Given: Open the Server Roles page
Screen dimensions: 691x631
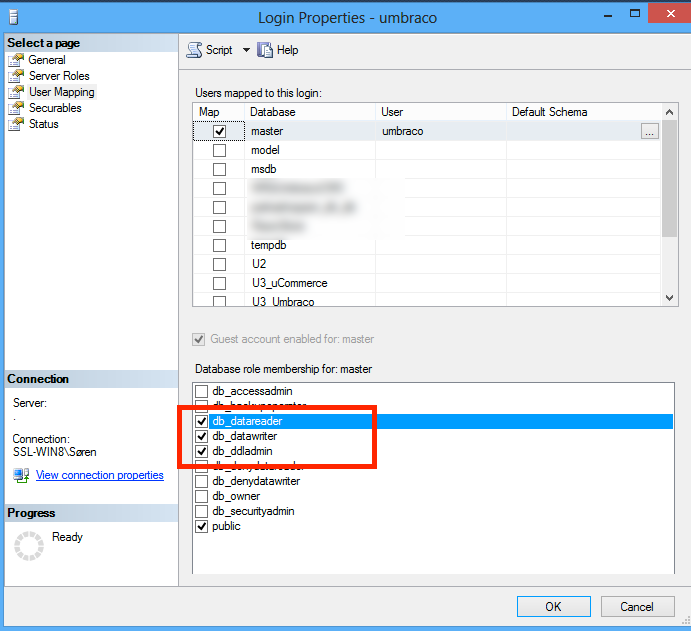Looking at the screenshot, I should [x=59, y=76].
